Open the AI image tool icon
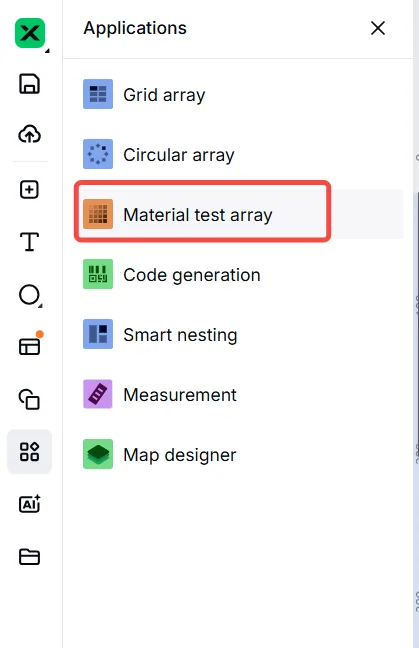 [x=30, y=504]
